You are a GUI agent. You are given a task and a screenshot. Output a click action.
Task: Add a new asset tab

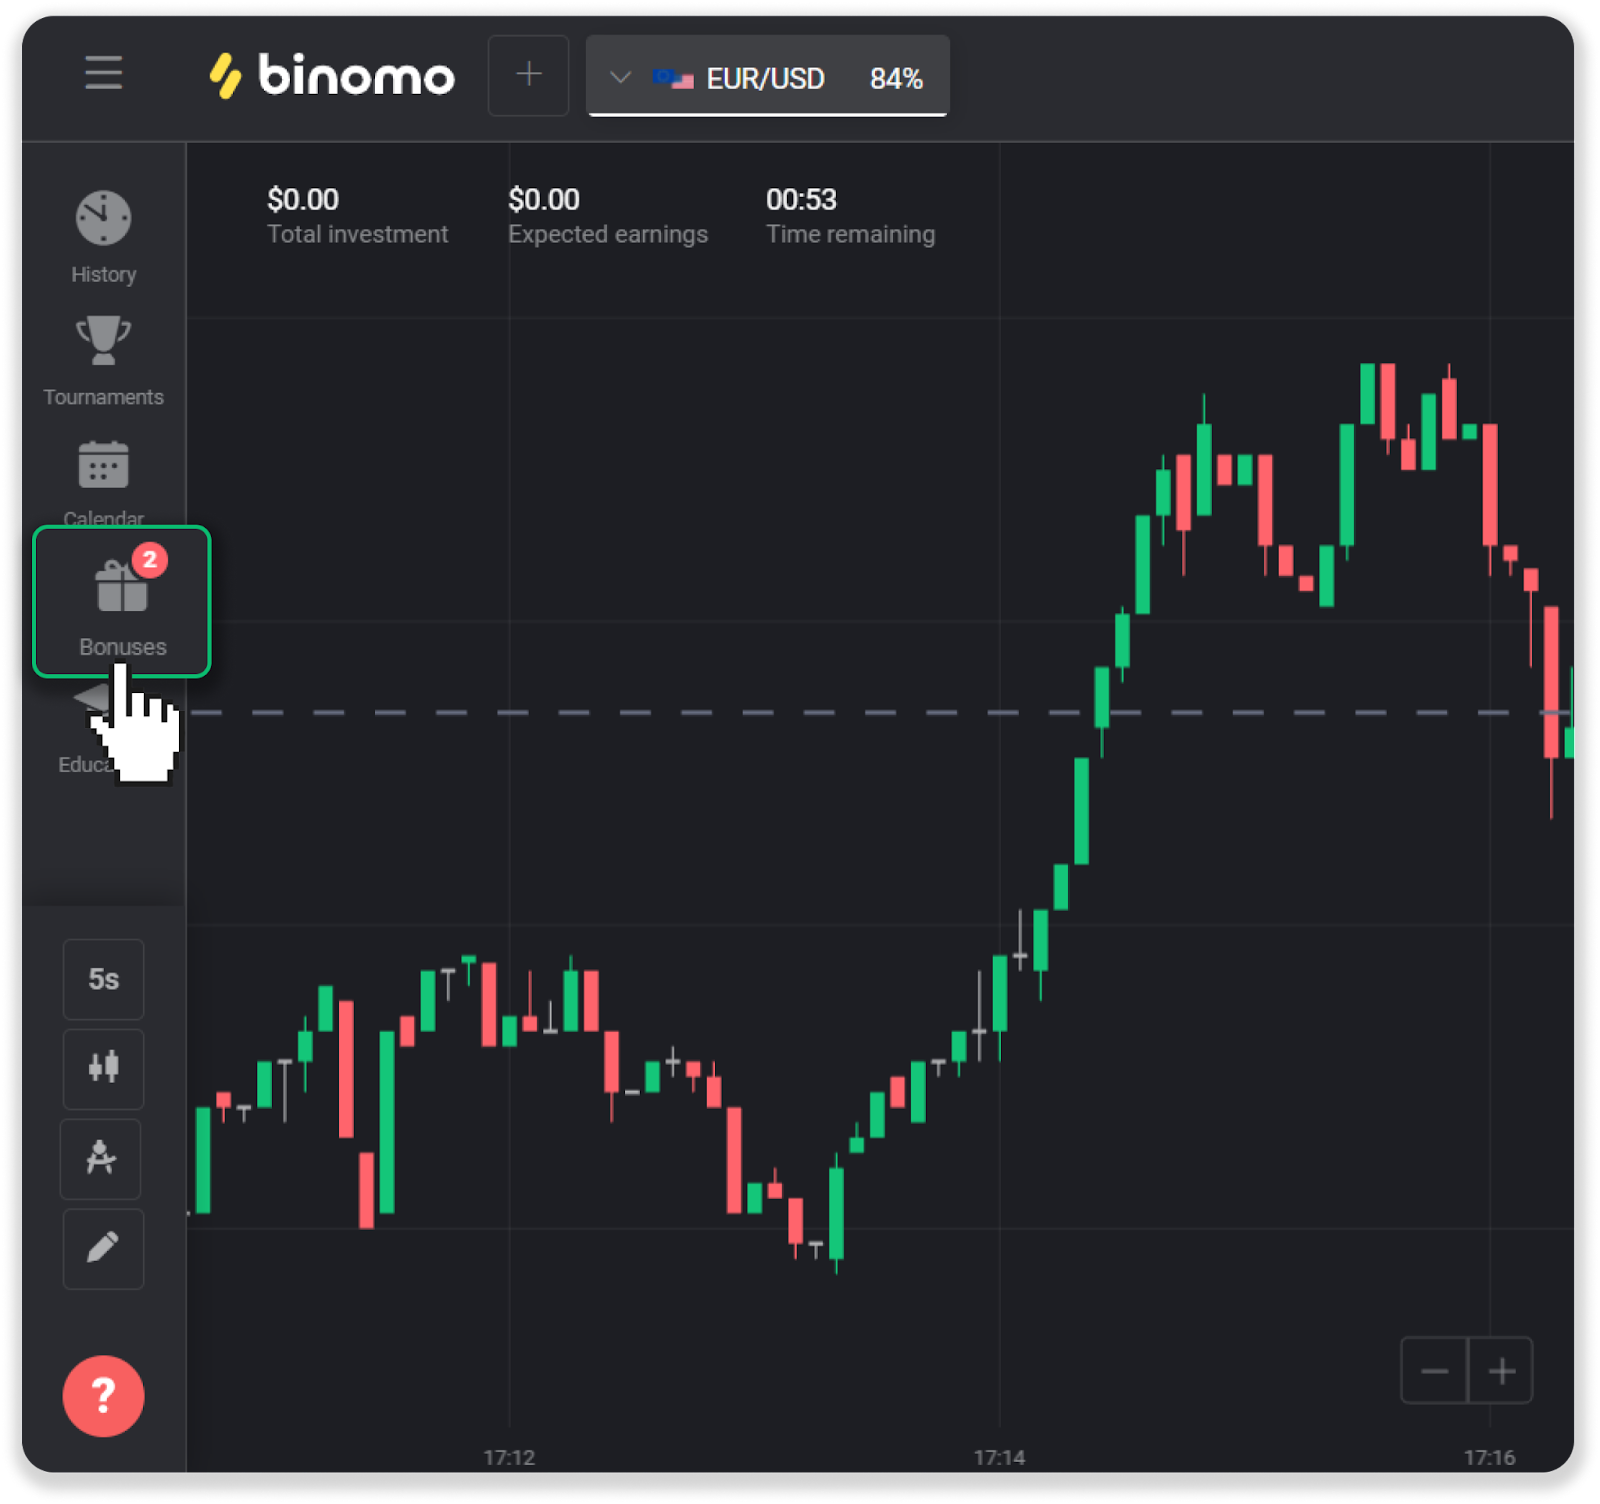528,75
